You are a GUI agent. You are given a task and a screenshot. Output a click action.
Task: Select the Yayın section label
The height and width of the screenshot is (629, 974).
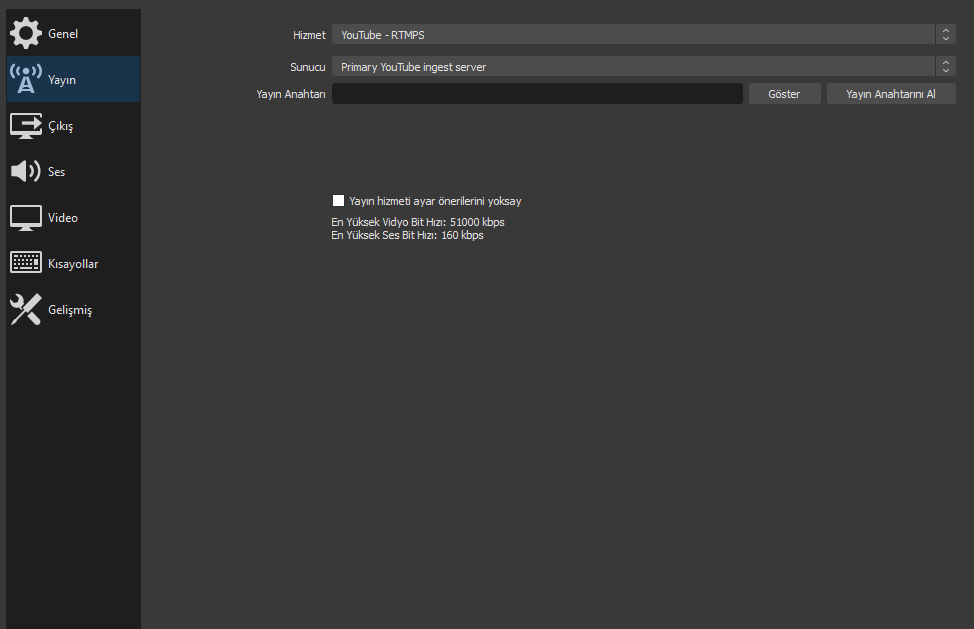pyautogui.click(x=61, y=80)
